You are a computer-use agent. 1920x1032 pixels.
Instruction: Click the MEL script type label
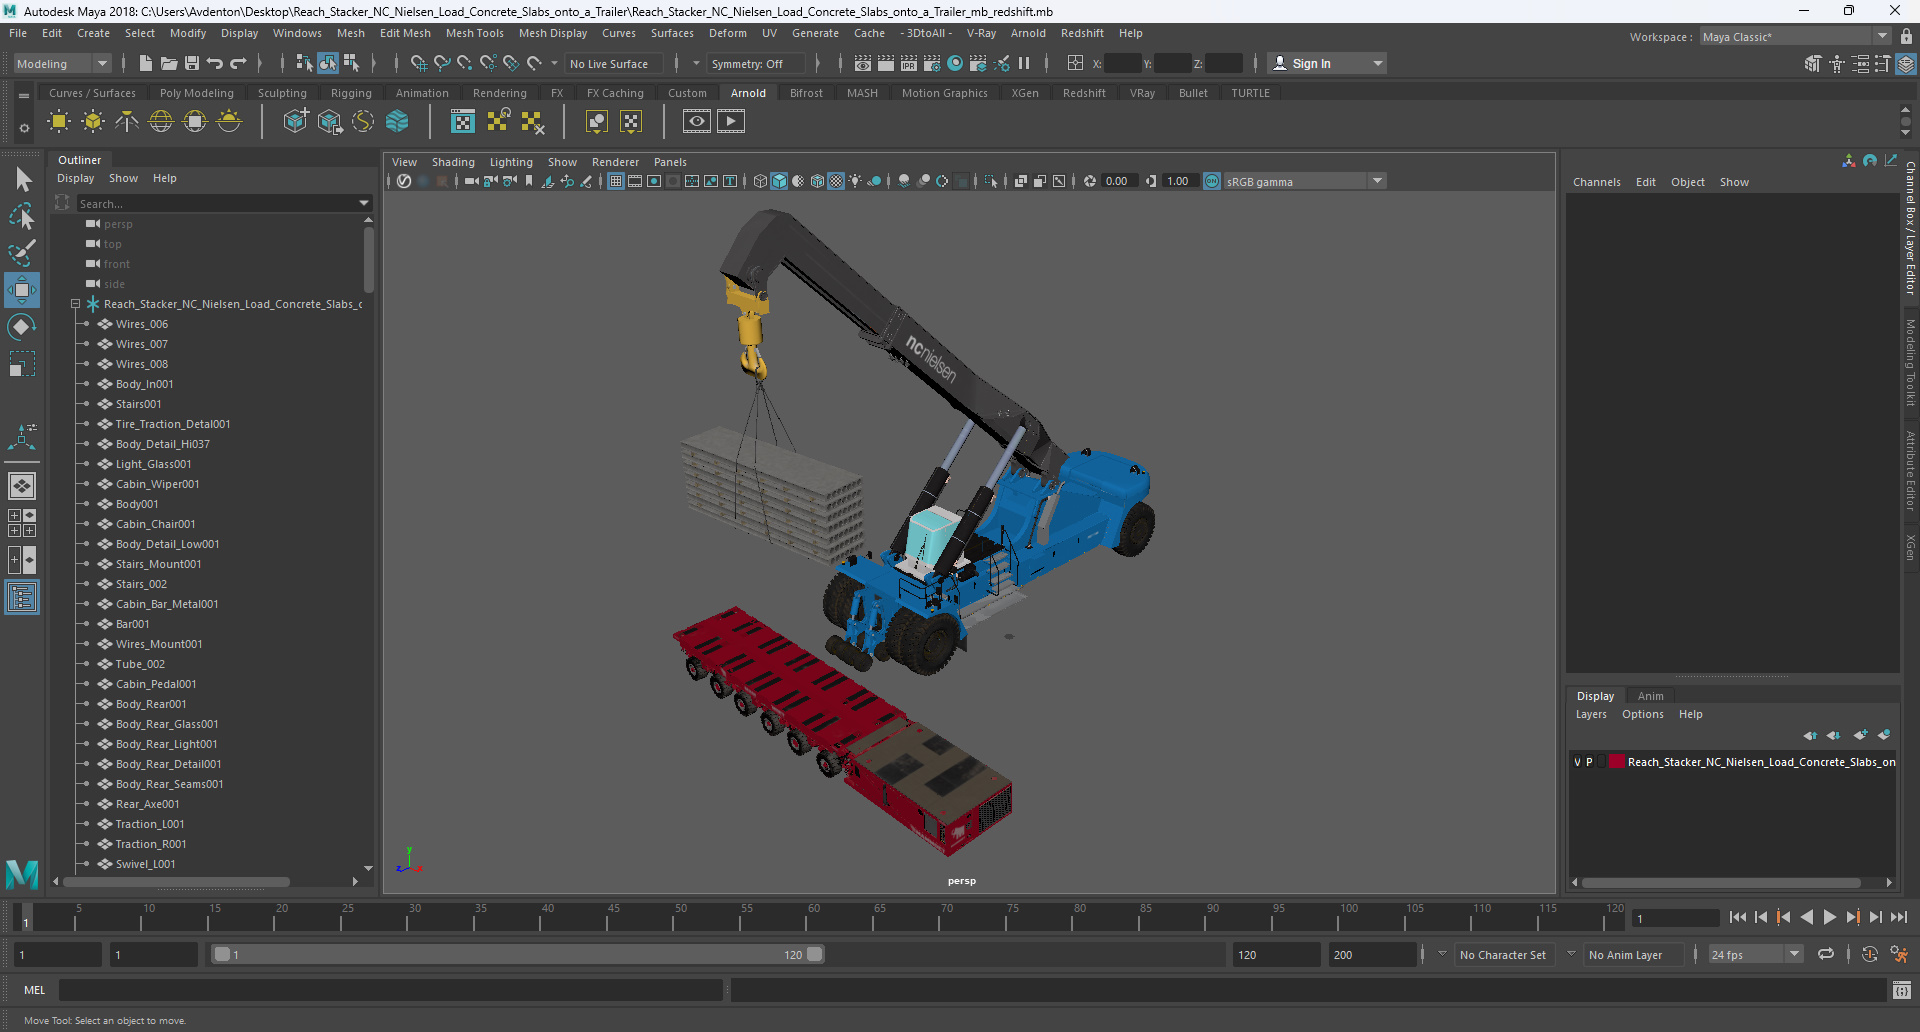click(x=35, y=990)
